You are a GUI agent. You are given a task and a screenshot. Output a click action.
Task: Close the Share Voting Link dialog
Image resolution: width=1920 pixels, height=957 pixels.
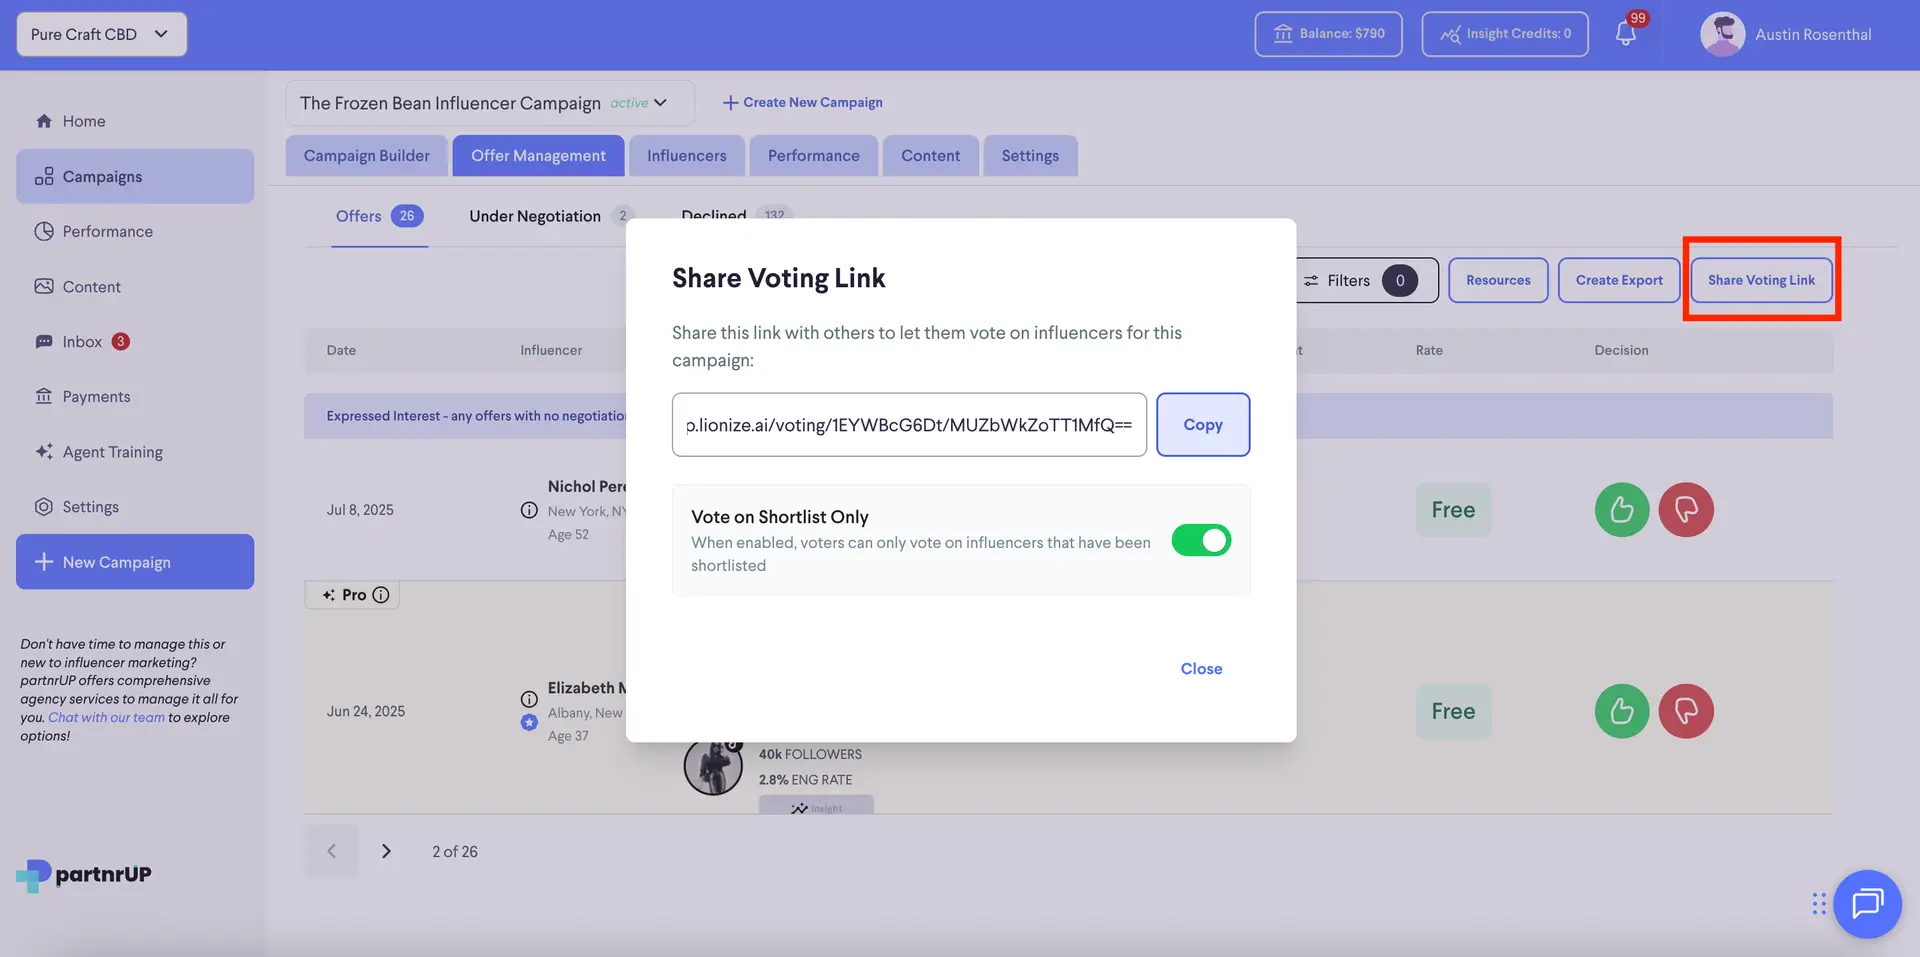pos(1201,668)
